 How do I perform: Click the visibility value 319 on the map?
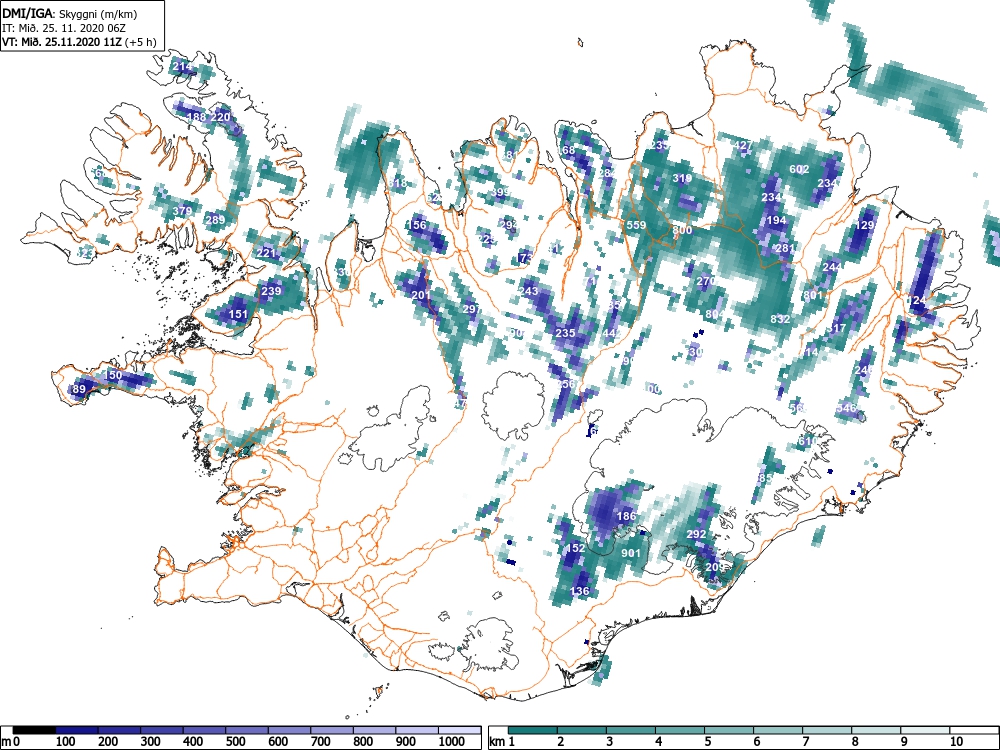[x=682, y=178]
